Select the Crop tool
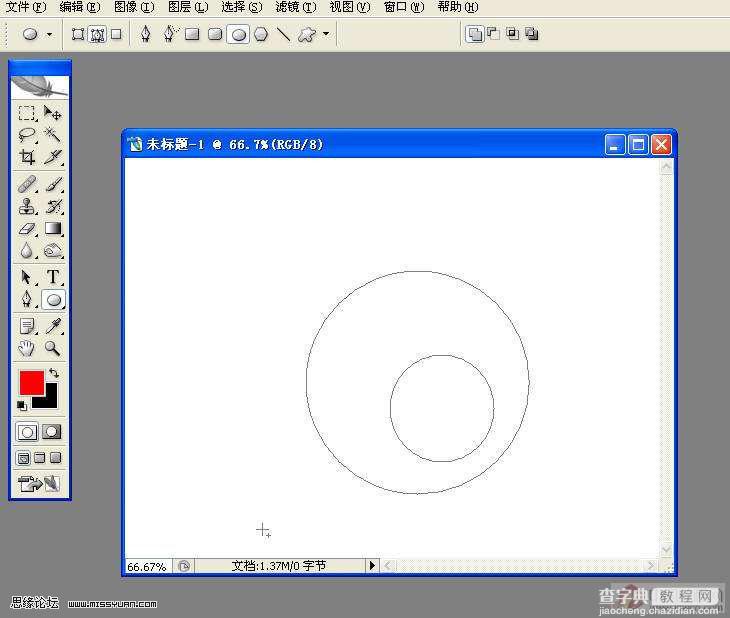This screenshot has width=730, height=618. [27, 157]
